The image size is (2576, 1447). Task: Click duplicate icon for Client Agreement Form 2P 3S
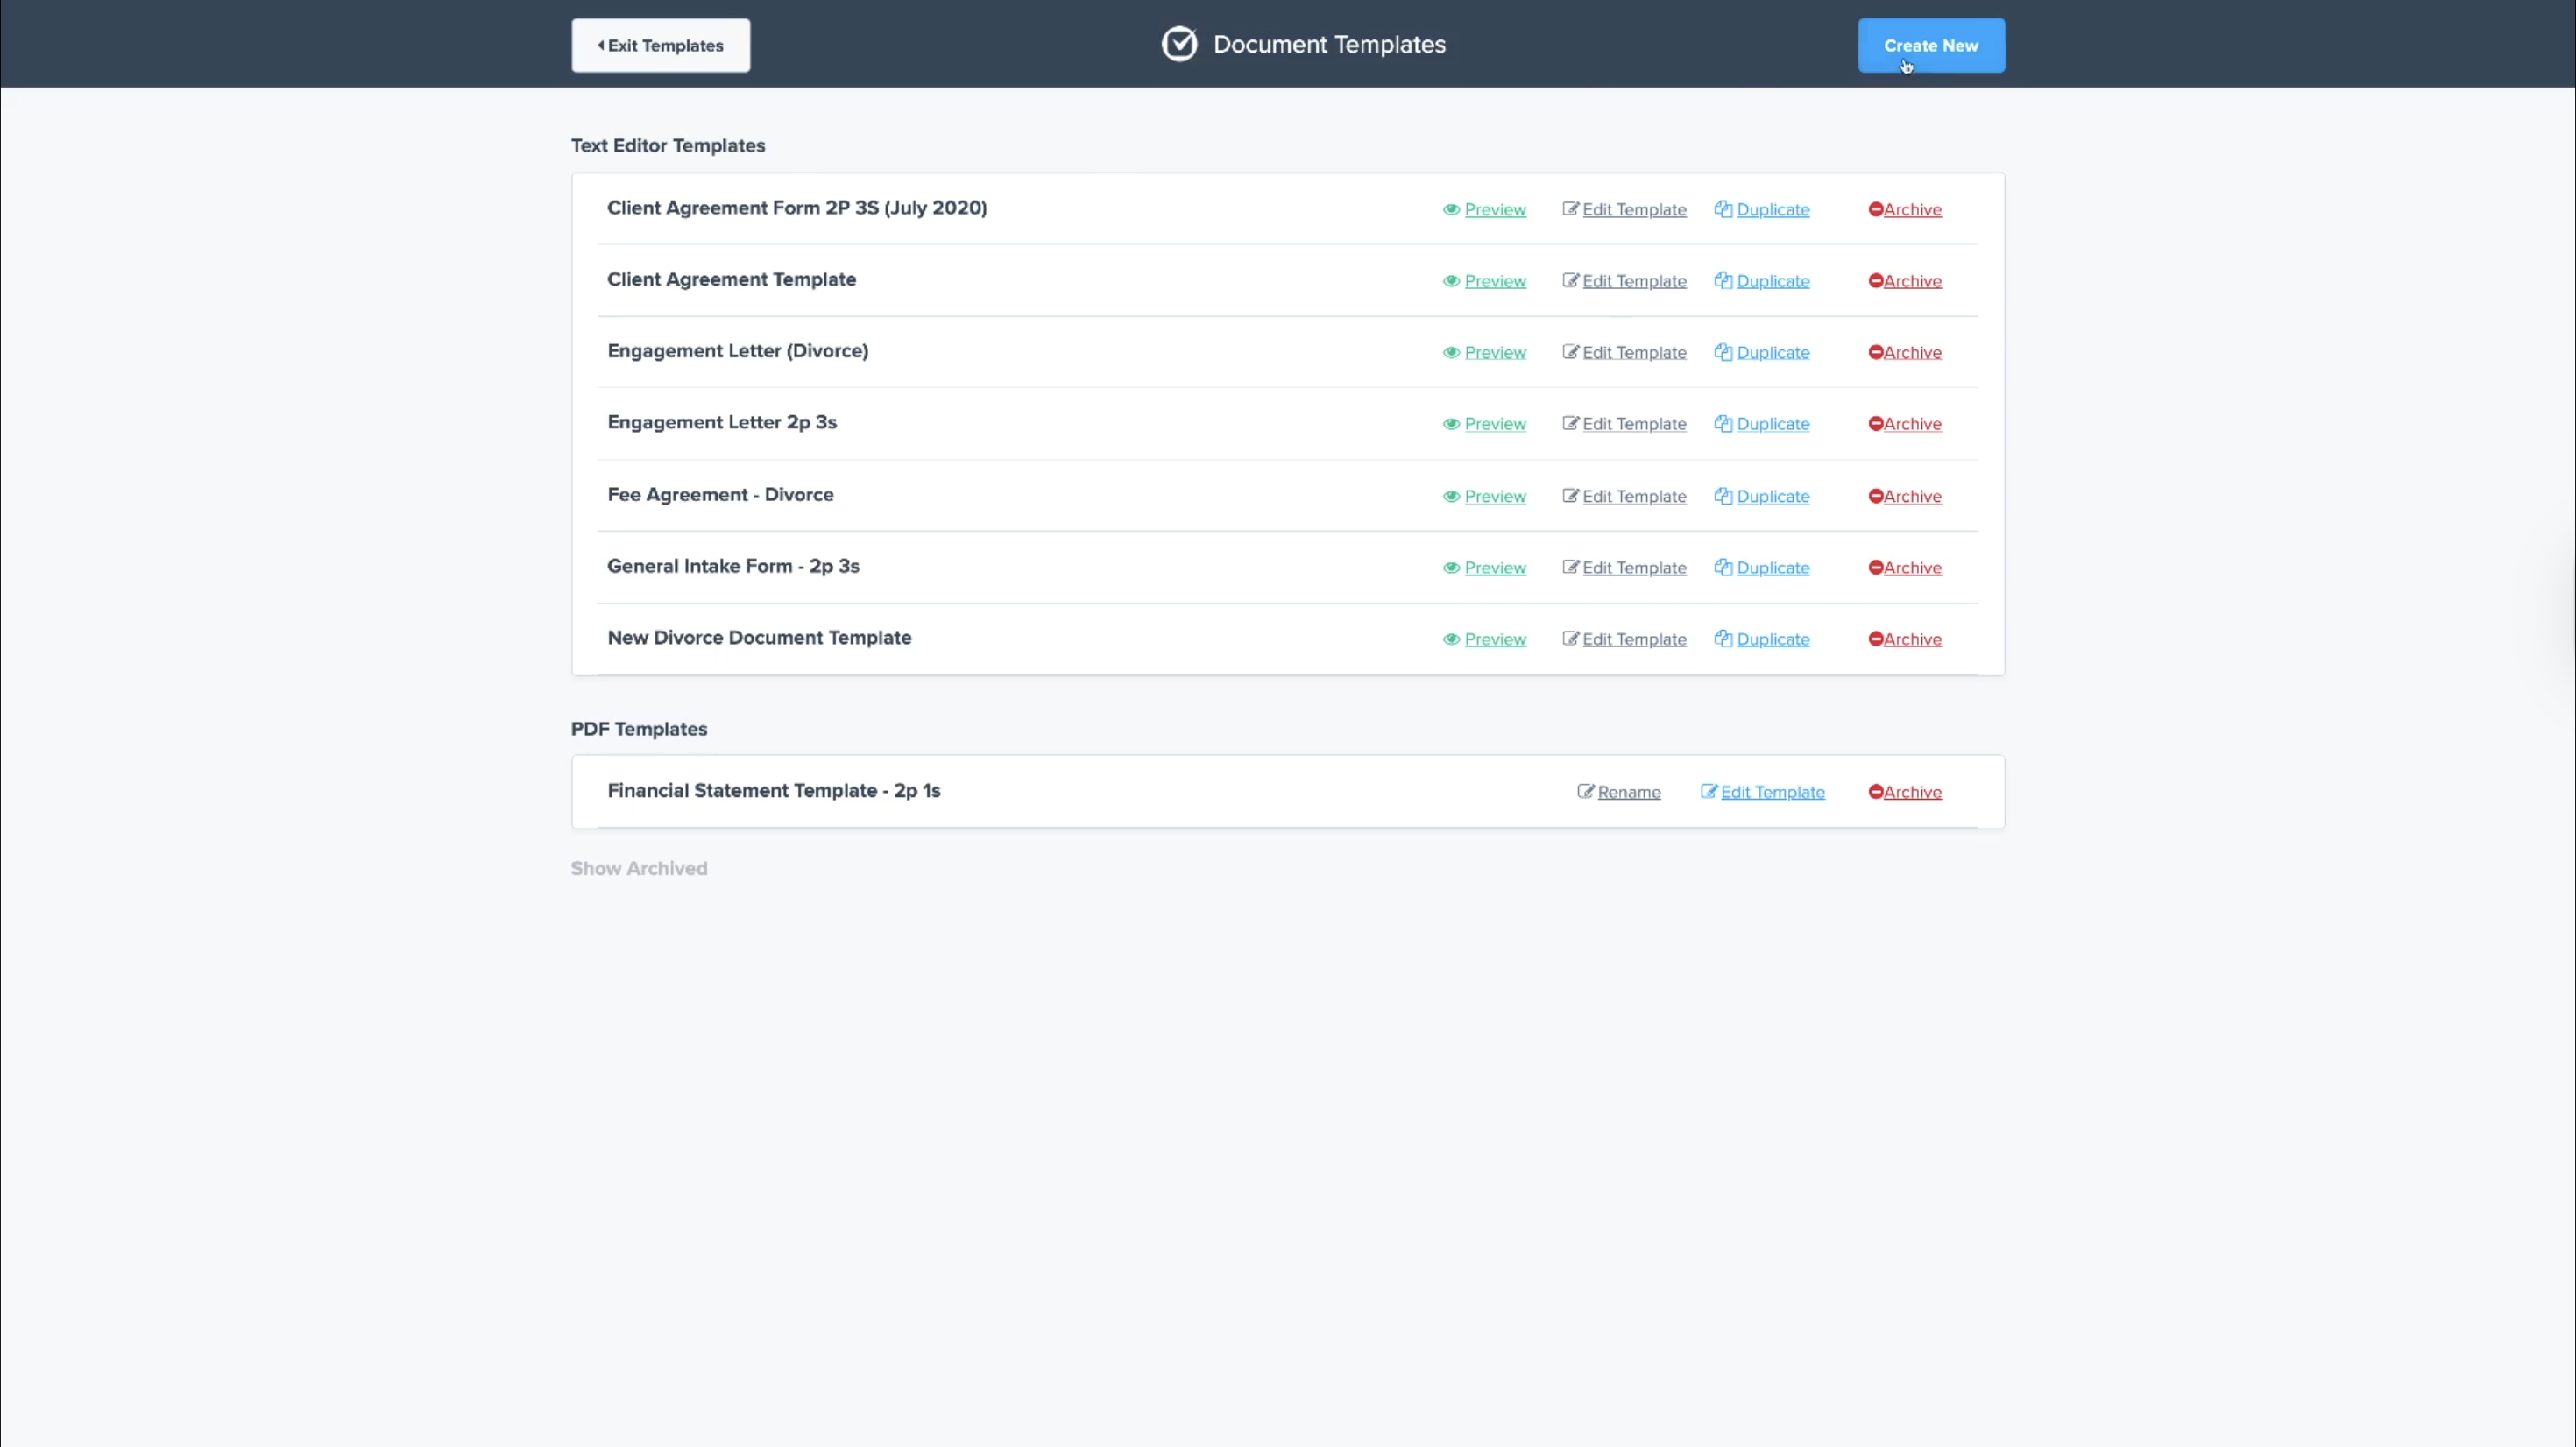1723,209
